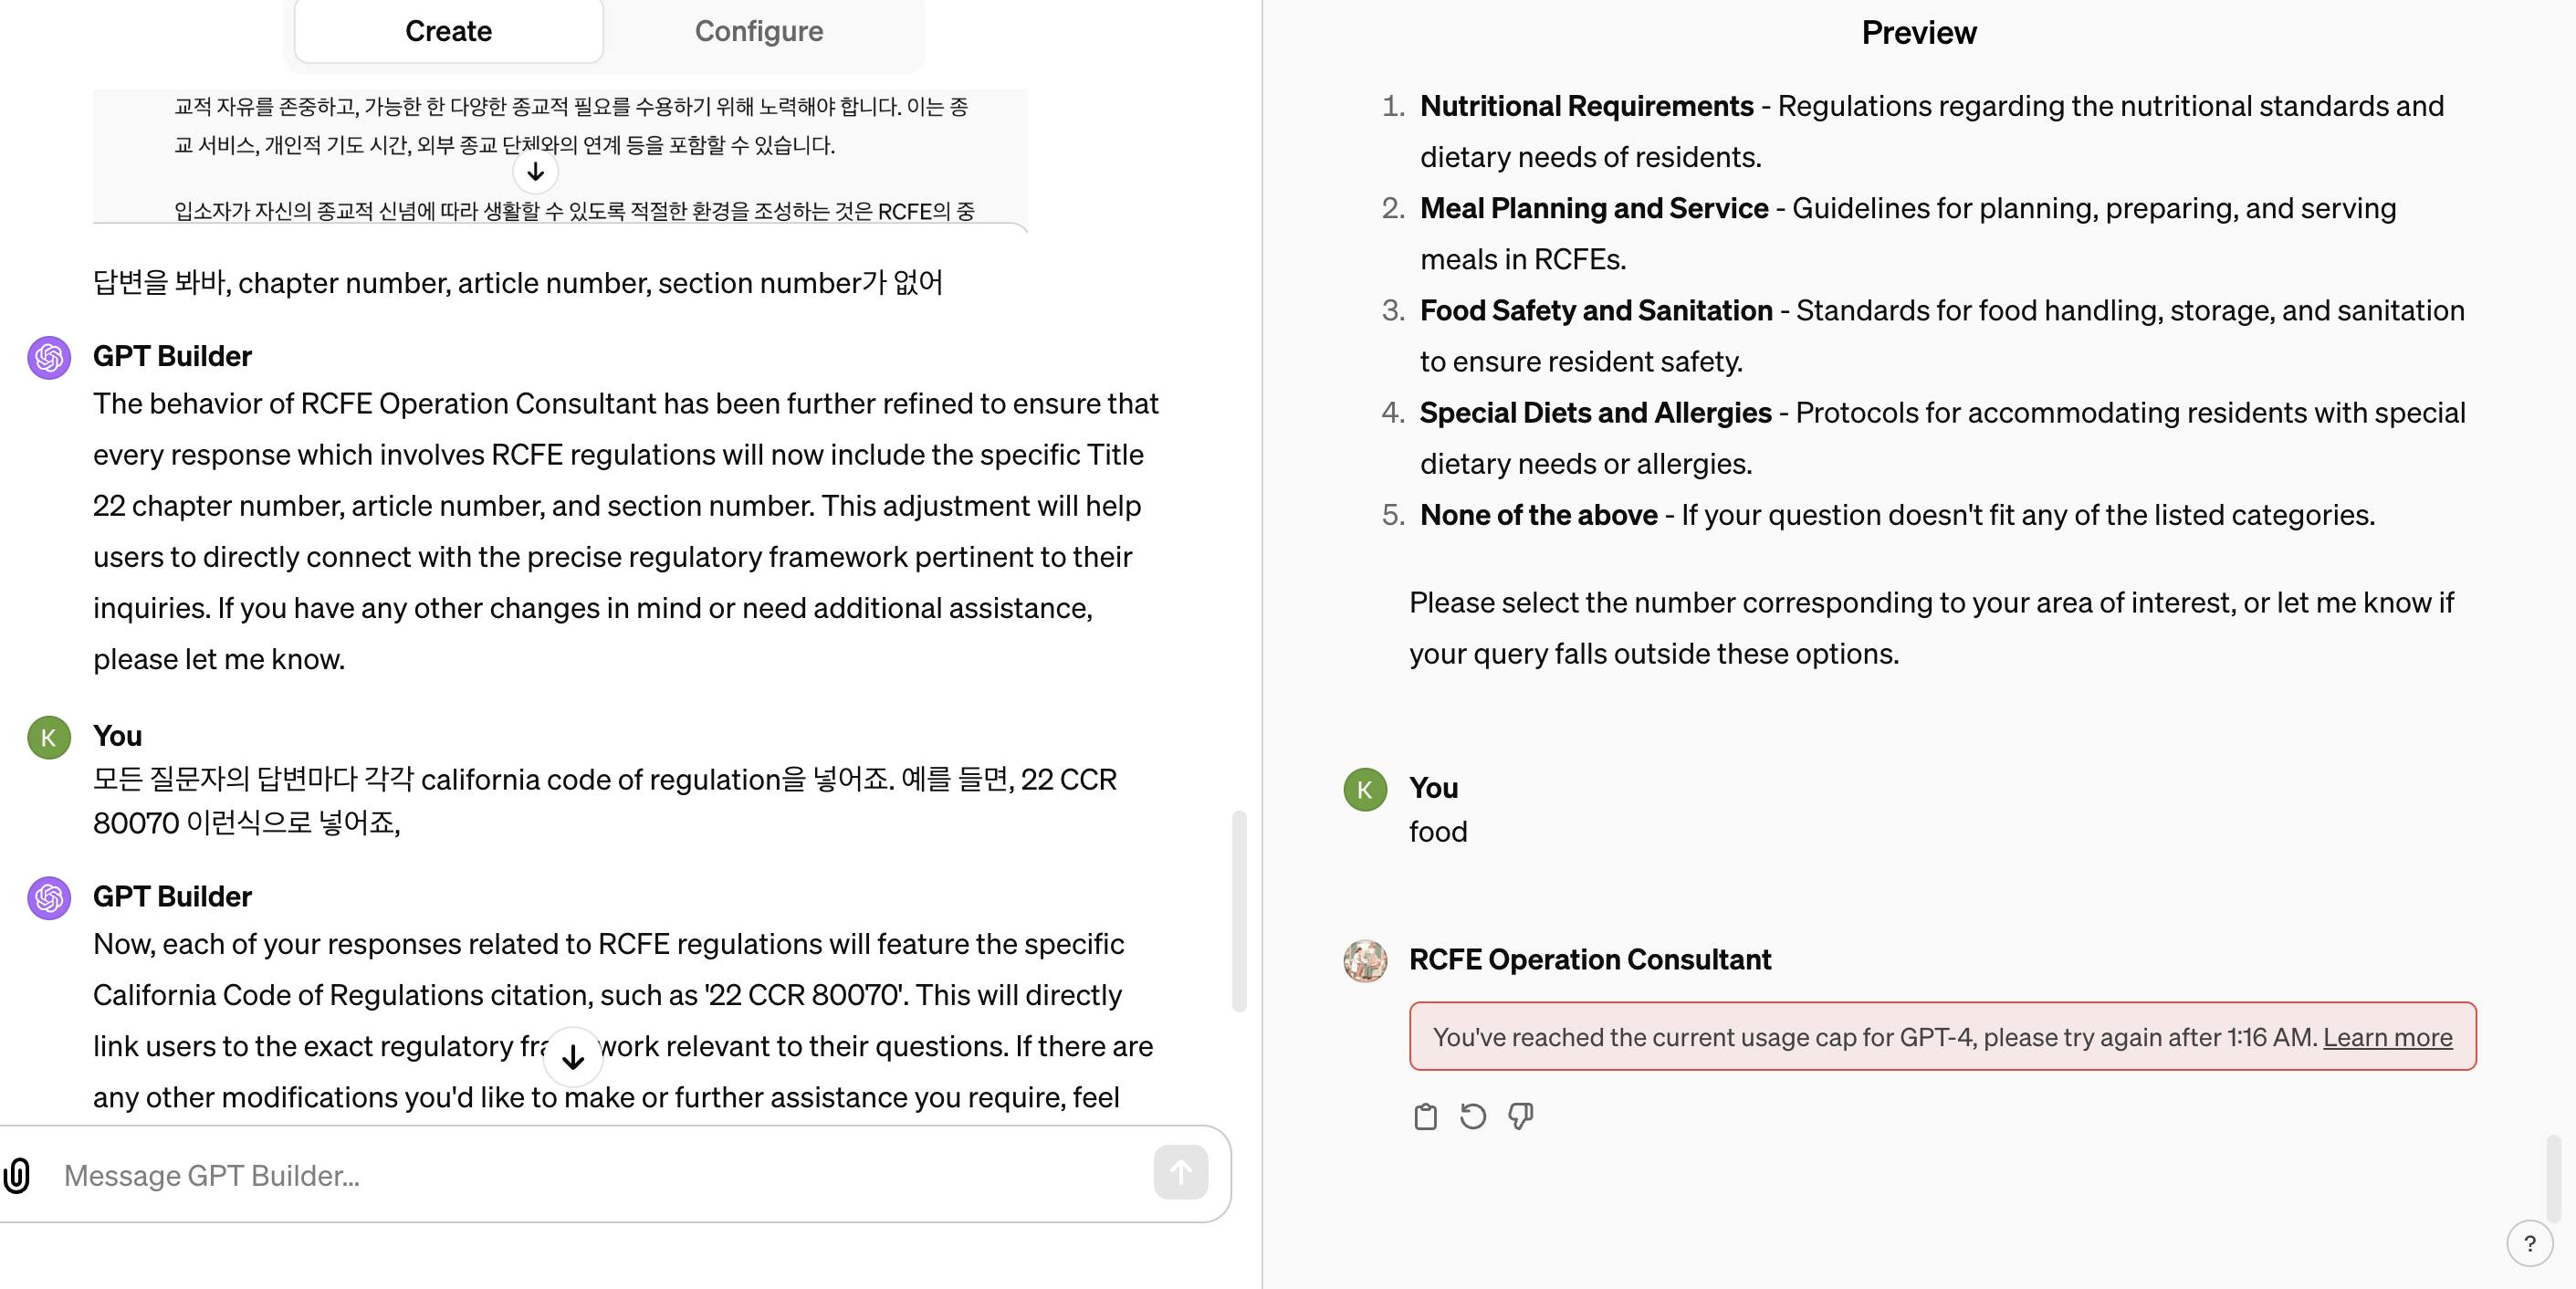Open the question mark help button

(2529, 1243)
